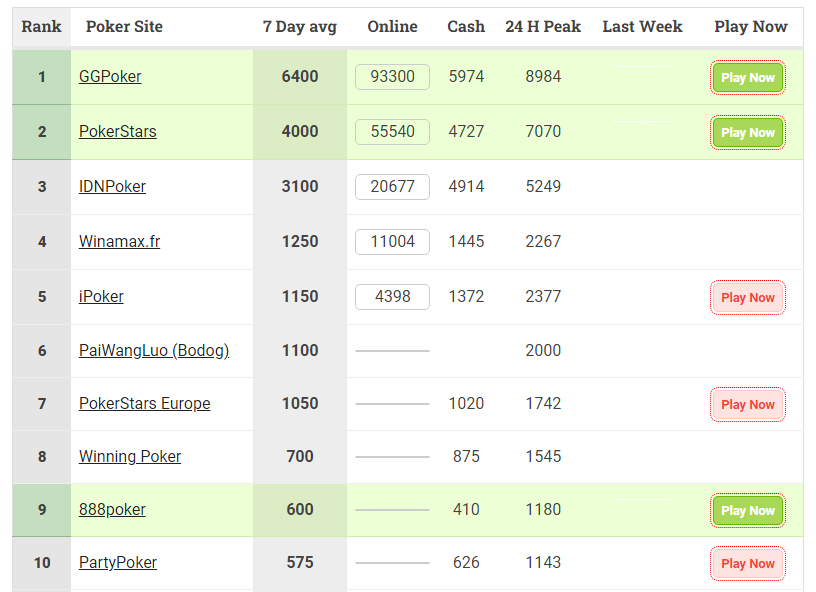The height and width of the screenshot is (592, 816).
Task: Open the PokerStars site link
Action: pyautogui.click(x=118, y=132)
